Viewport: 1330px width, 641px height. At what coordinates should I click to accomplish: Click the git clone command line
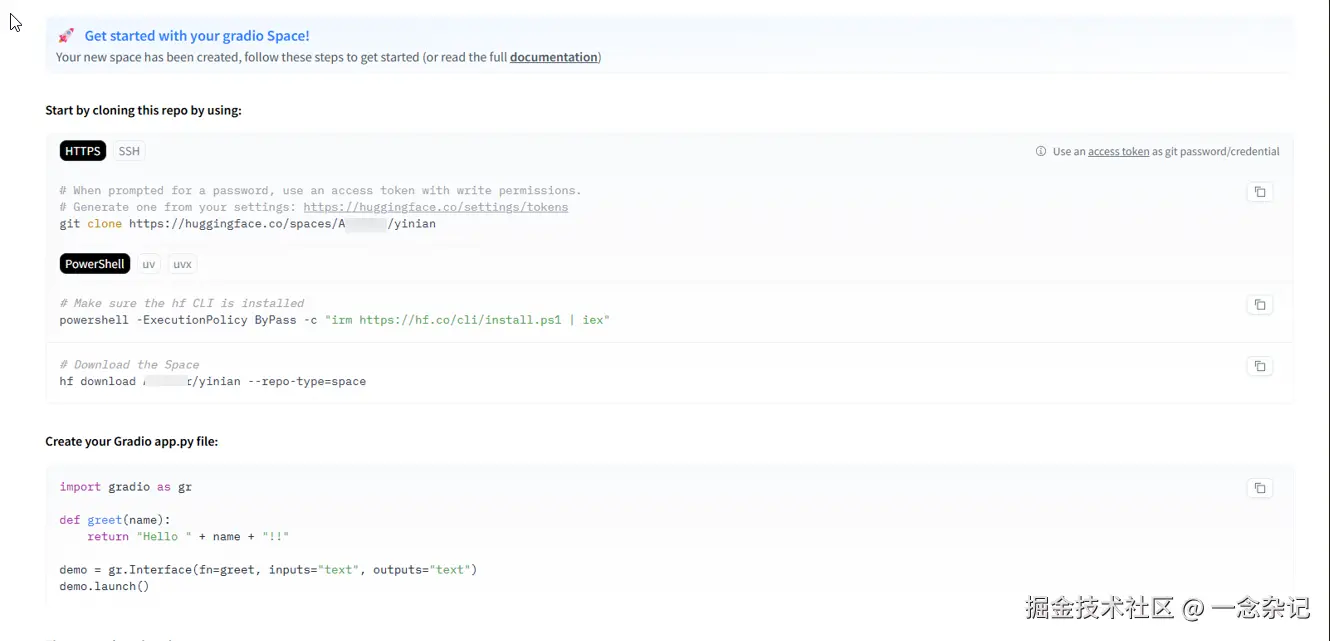point(248,224)
